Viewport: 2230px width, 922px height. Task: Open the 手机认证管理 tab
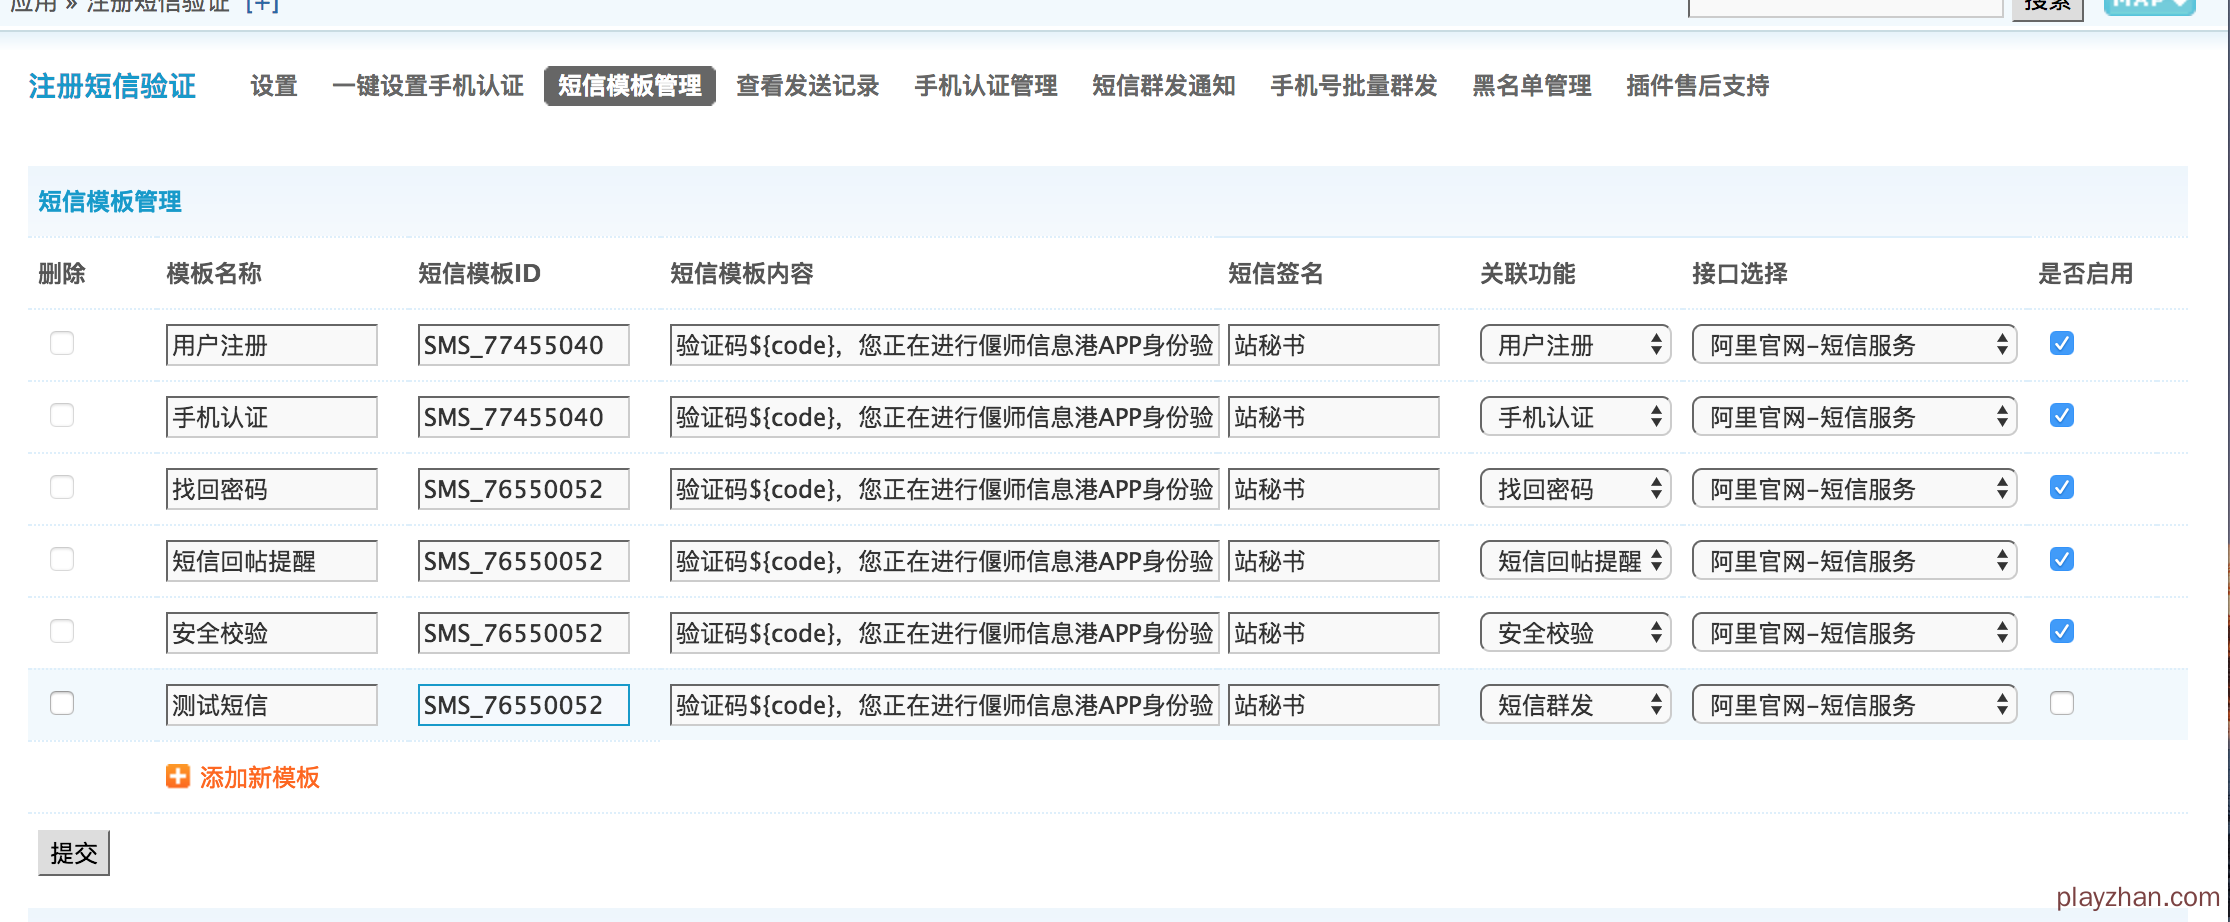tap(985, 86)
